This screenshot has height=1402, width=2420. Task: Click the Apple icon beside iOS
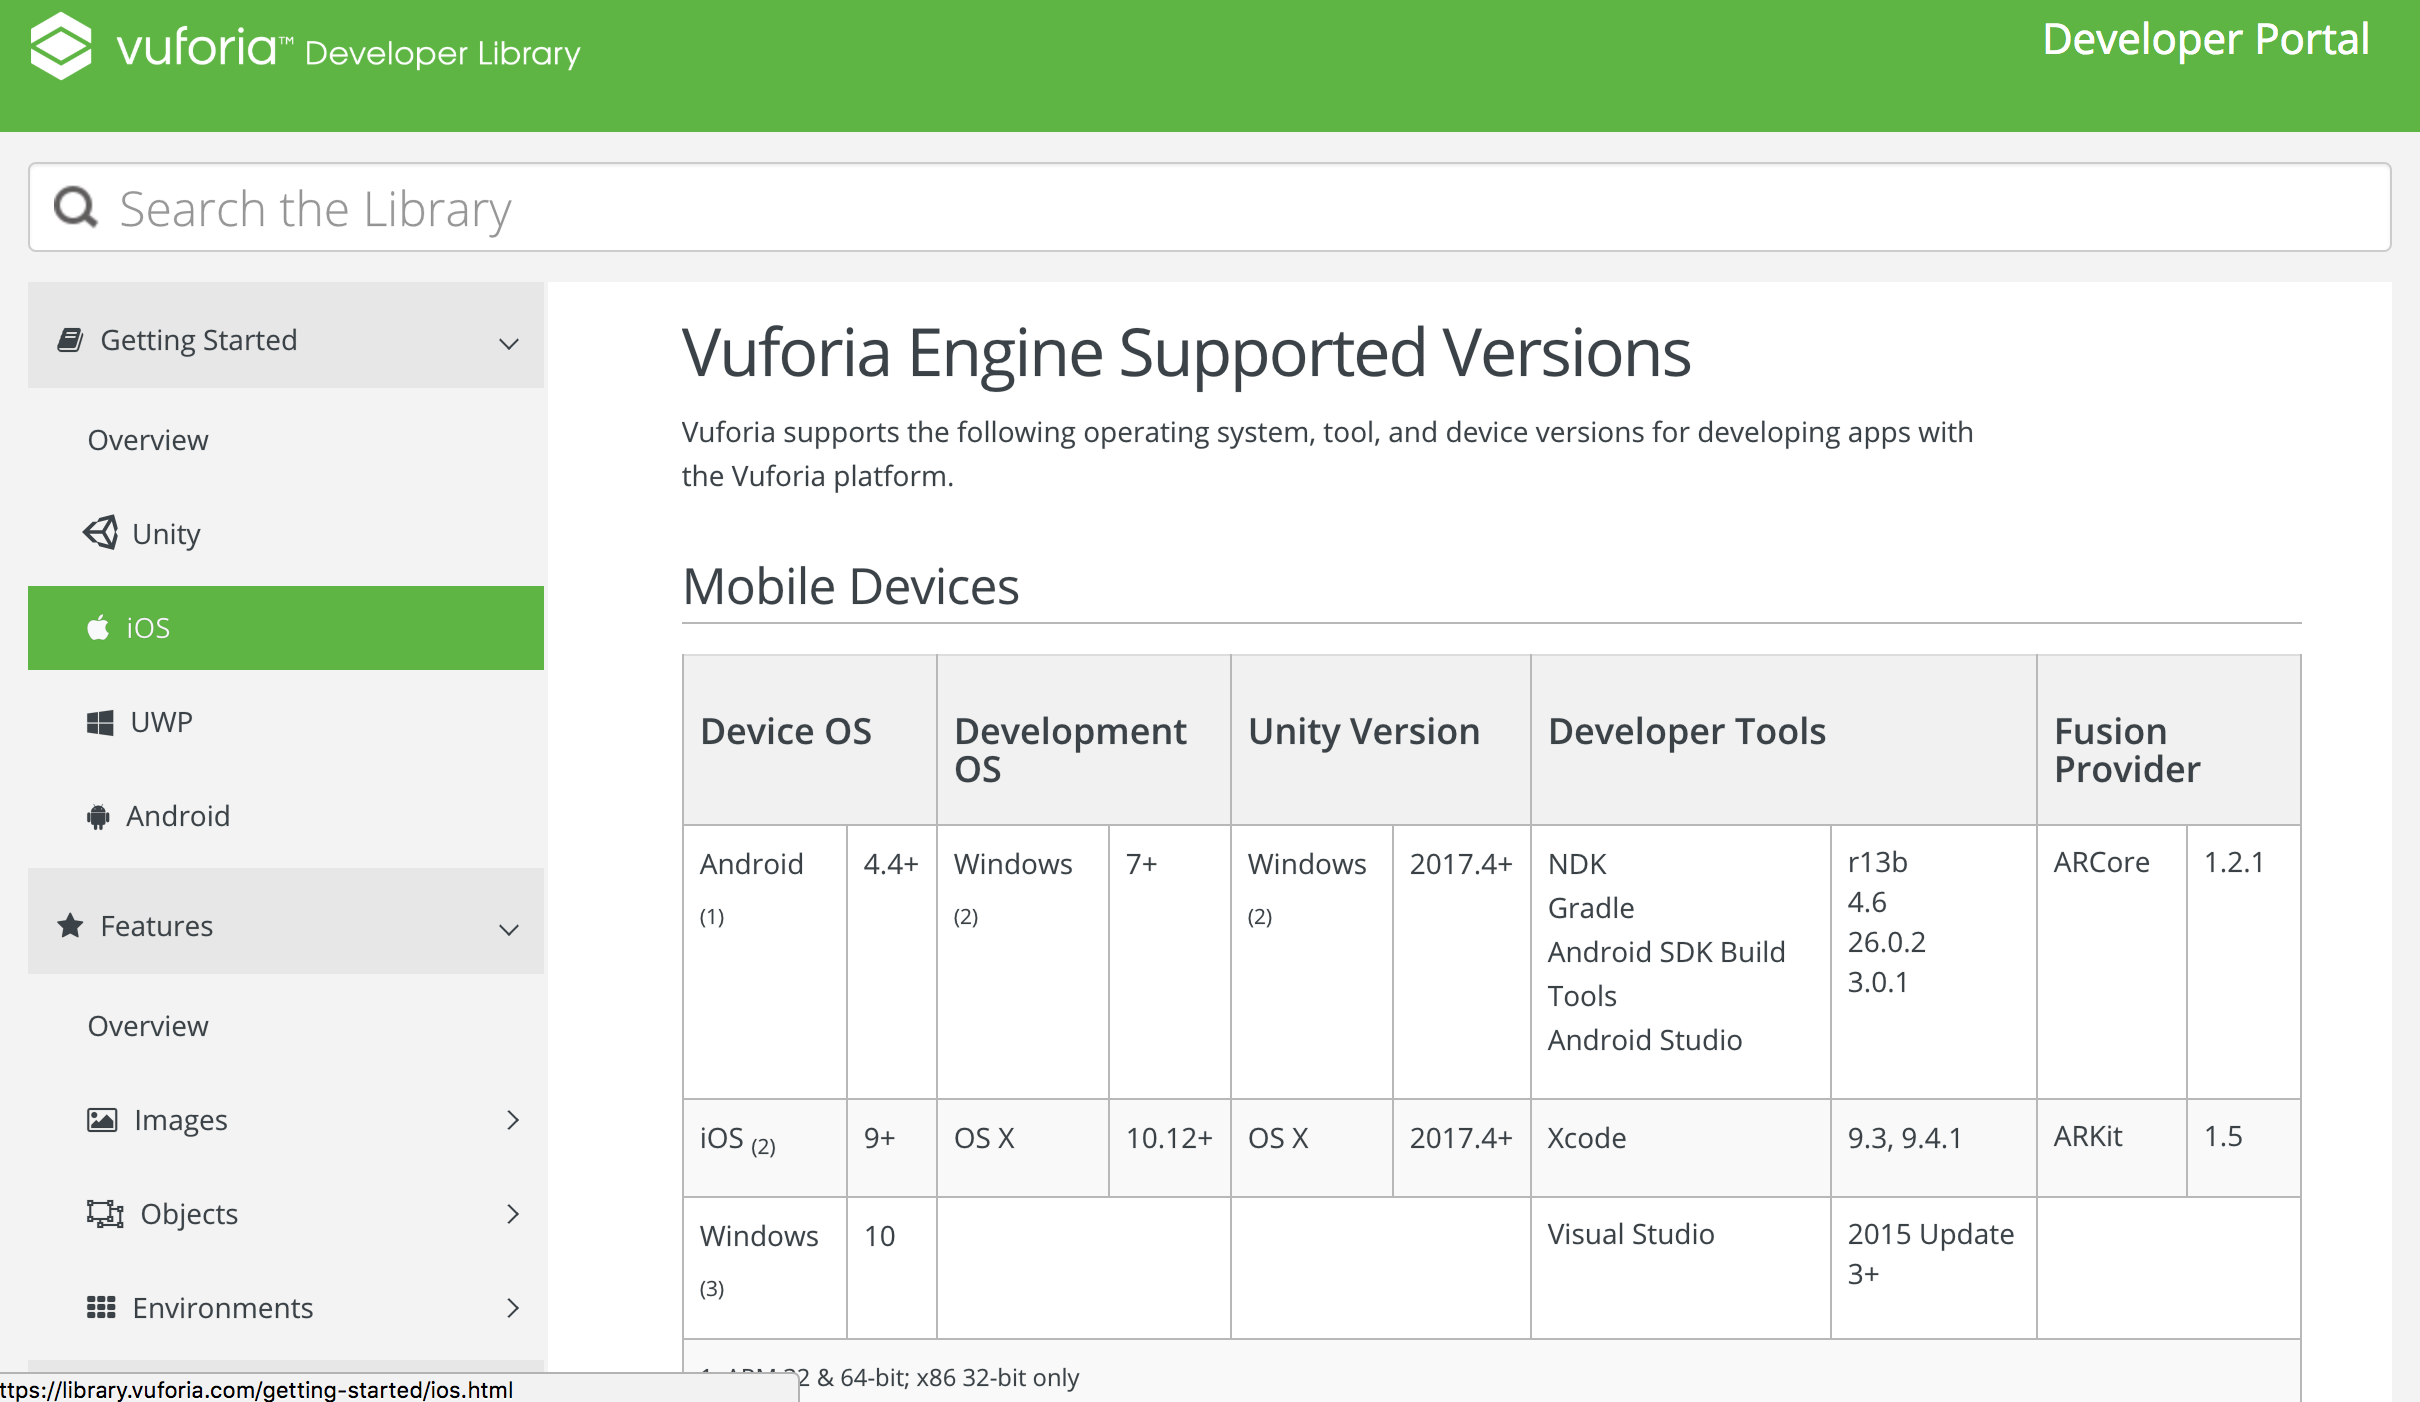pos(98,628)
